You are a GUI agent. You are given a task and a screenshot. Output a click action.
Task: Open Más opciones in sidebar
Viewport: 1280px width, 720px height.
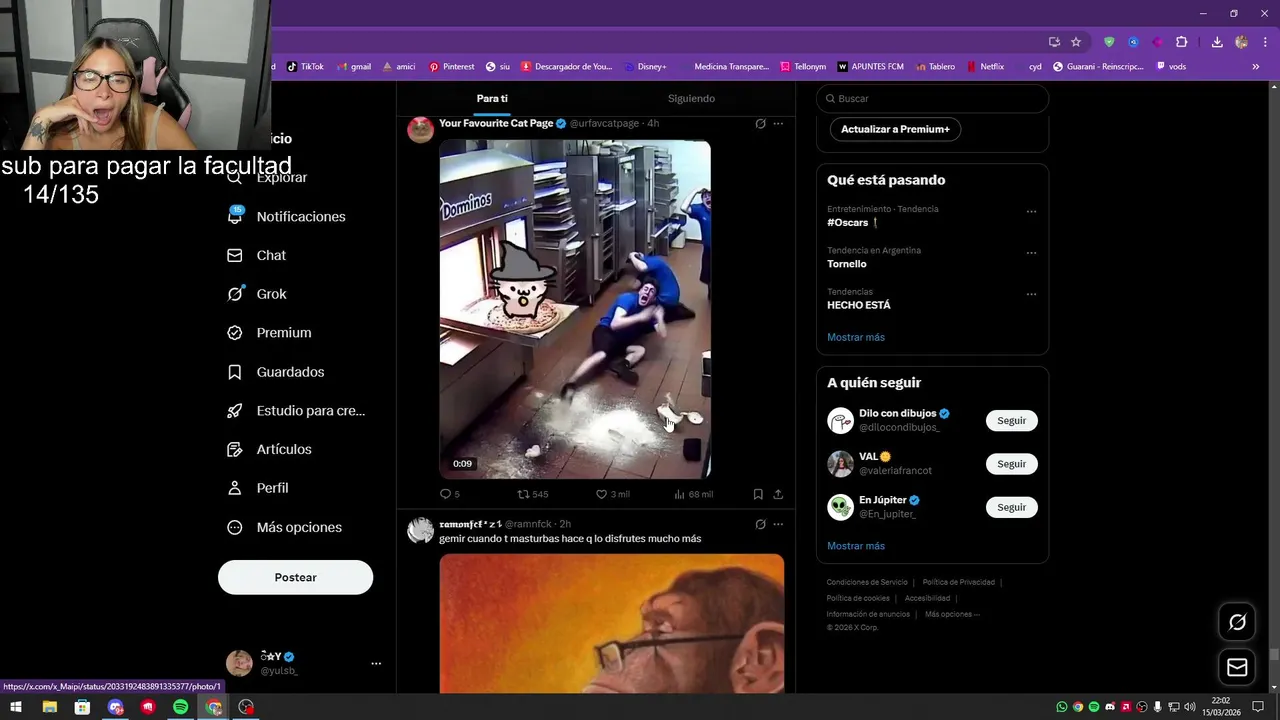coord(285,527)
